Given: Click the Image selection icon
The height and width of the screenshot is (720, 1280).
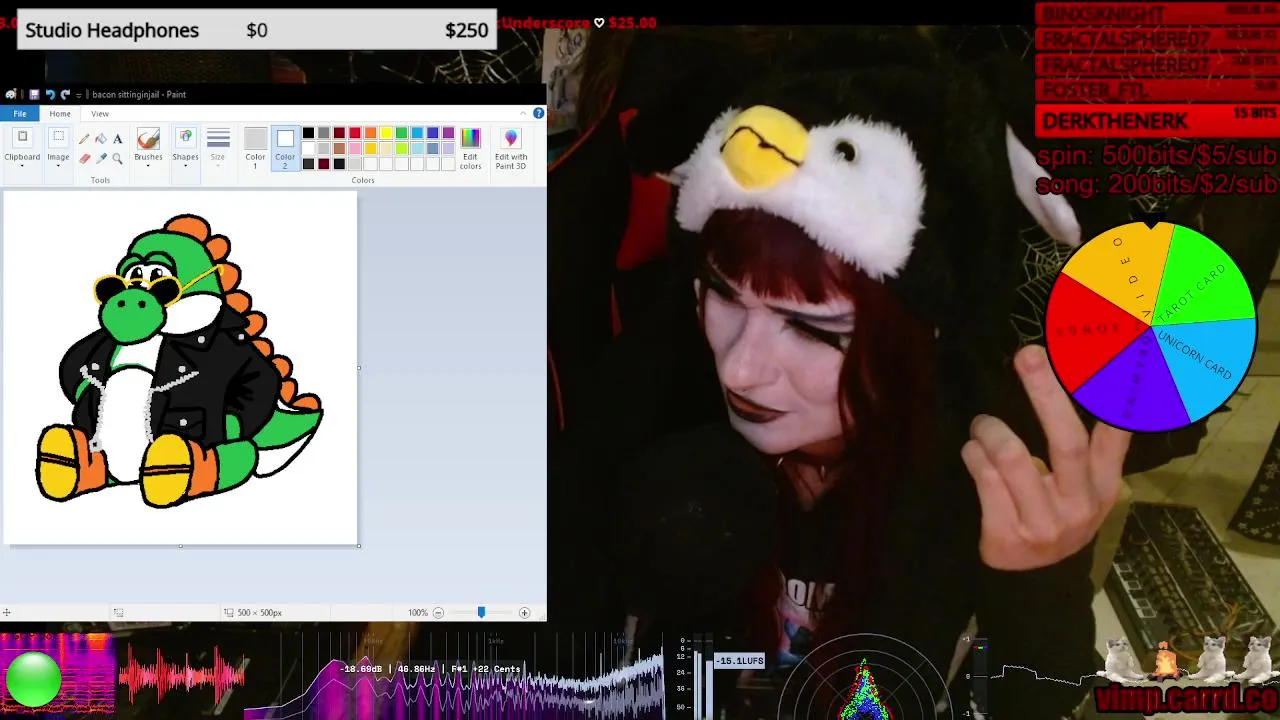Looking at the screenshot, I should coord(58,137).
